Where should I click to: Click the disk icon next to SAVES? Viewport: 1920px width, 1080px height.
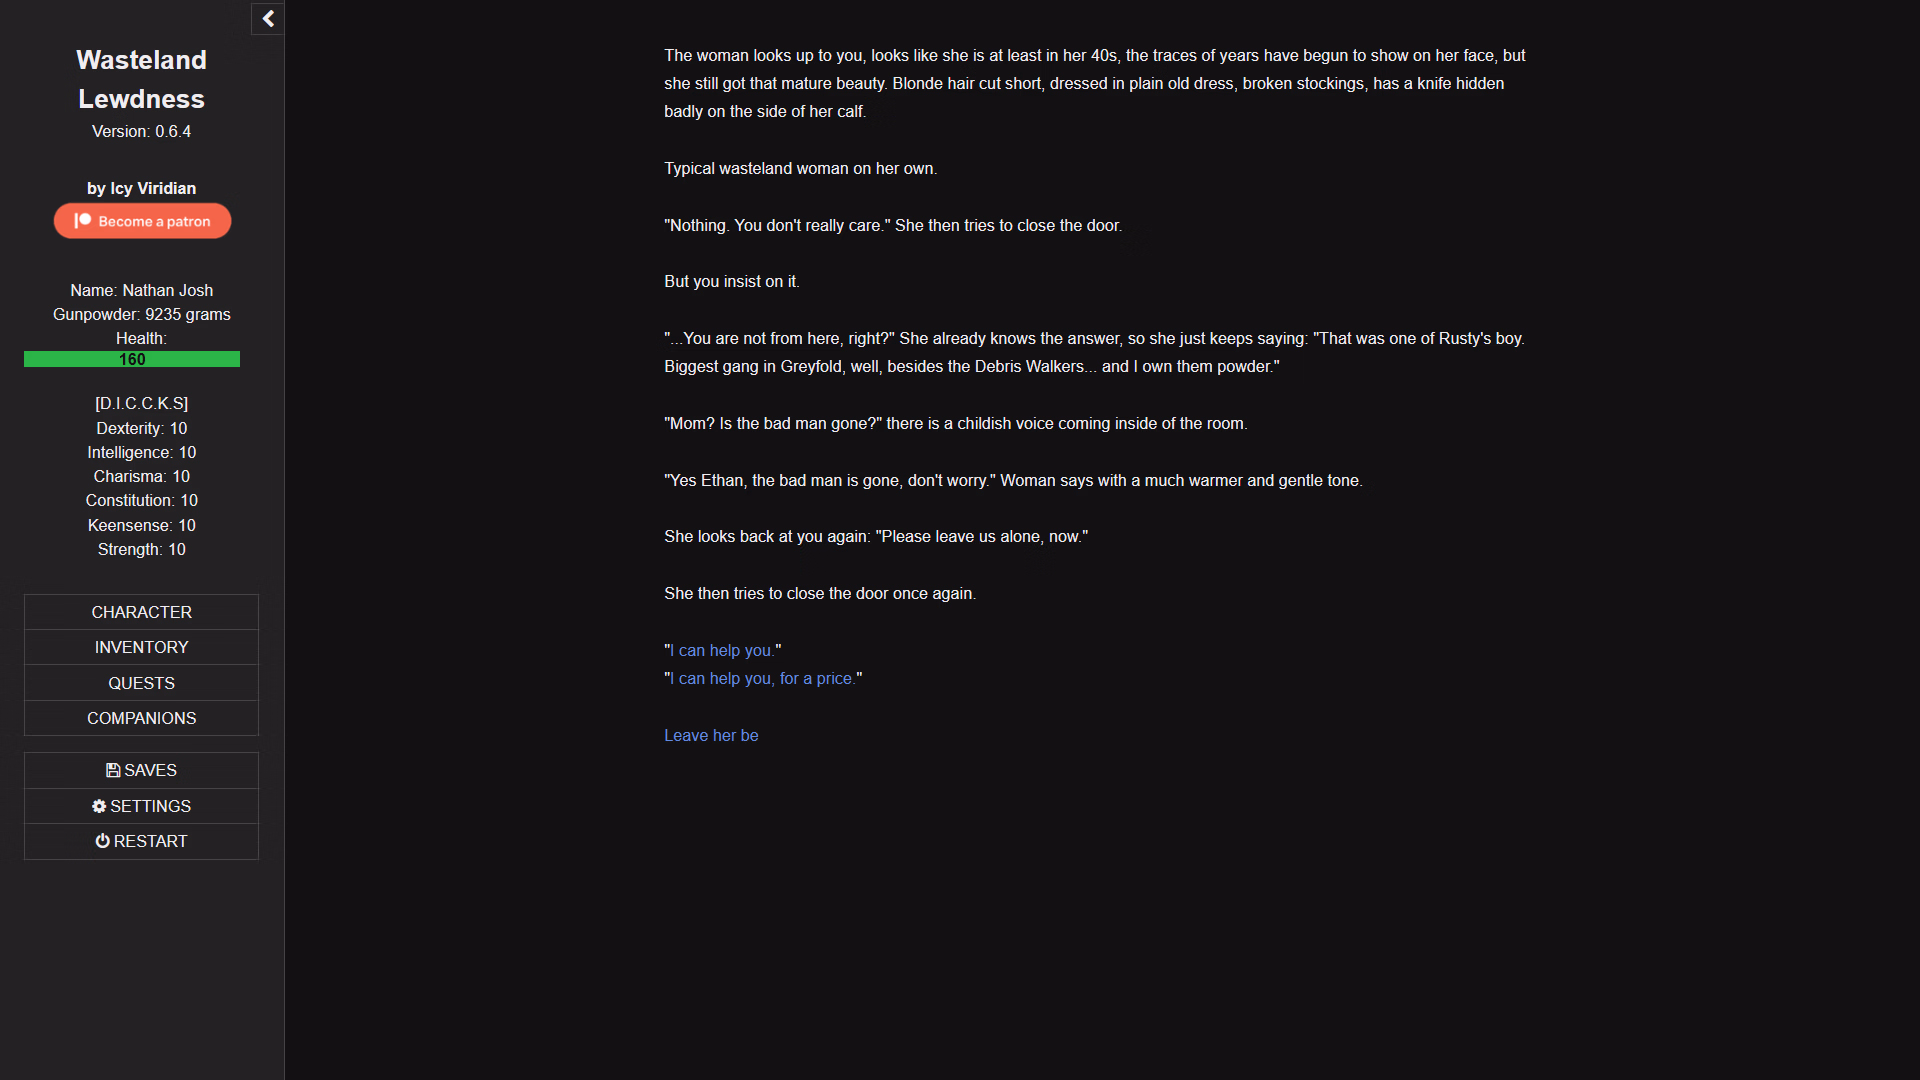pyautogui.click(x=112, y=770)
